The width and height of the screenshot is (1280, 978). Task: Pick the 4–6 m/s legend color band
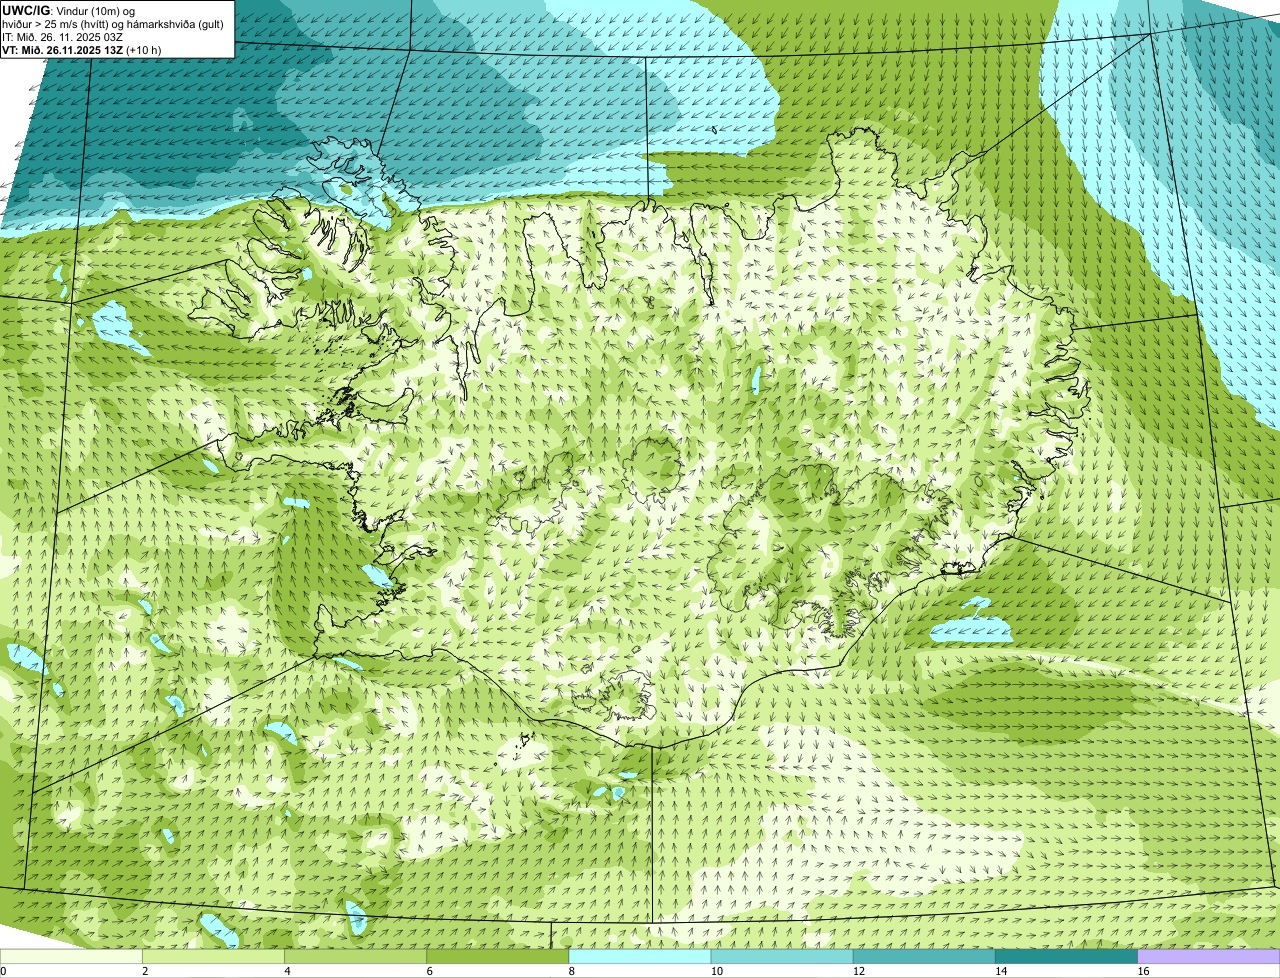tap(356, 957)
